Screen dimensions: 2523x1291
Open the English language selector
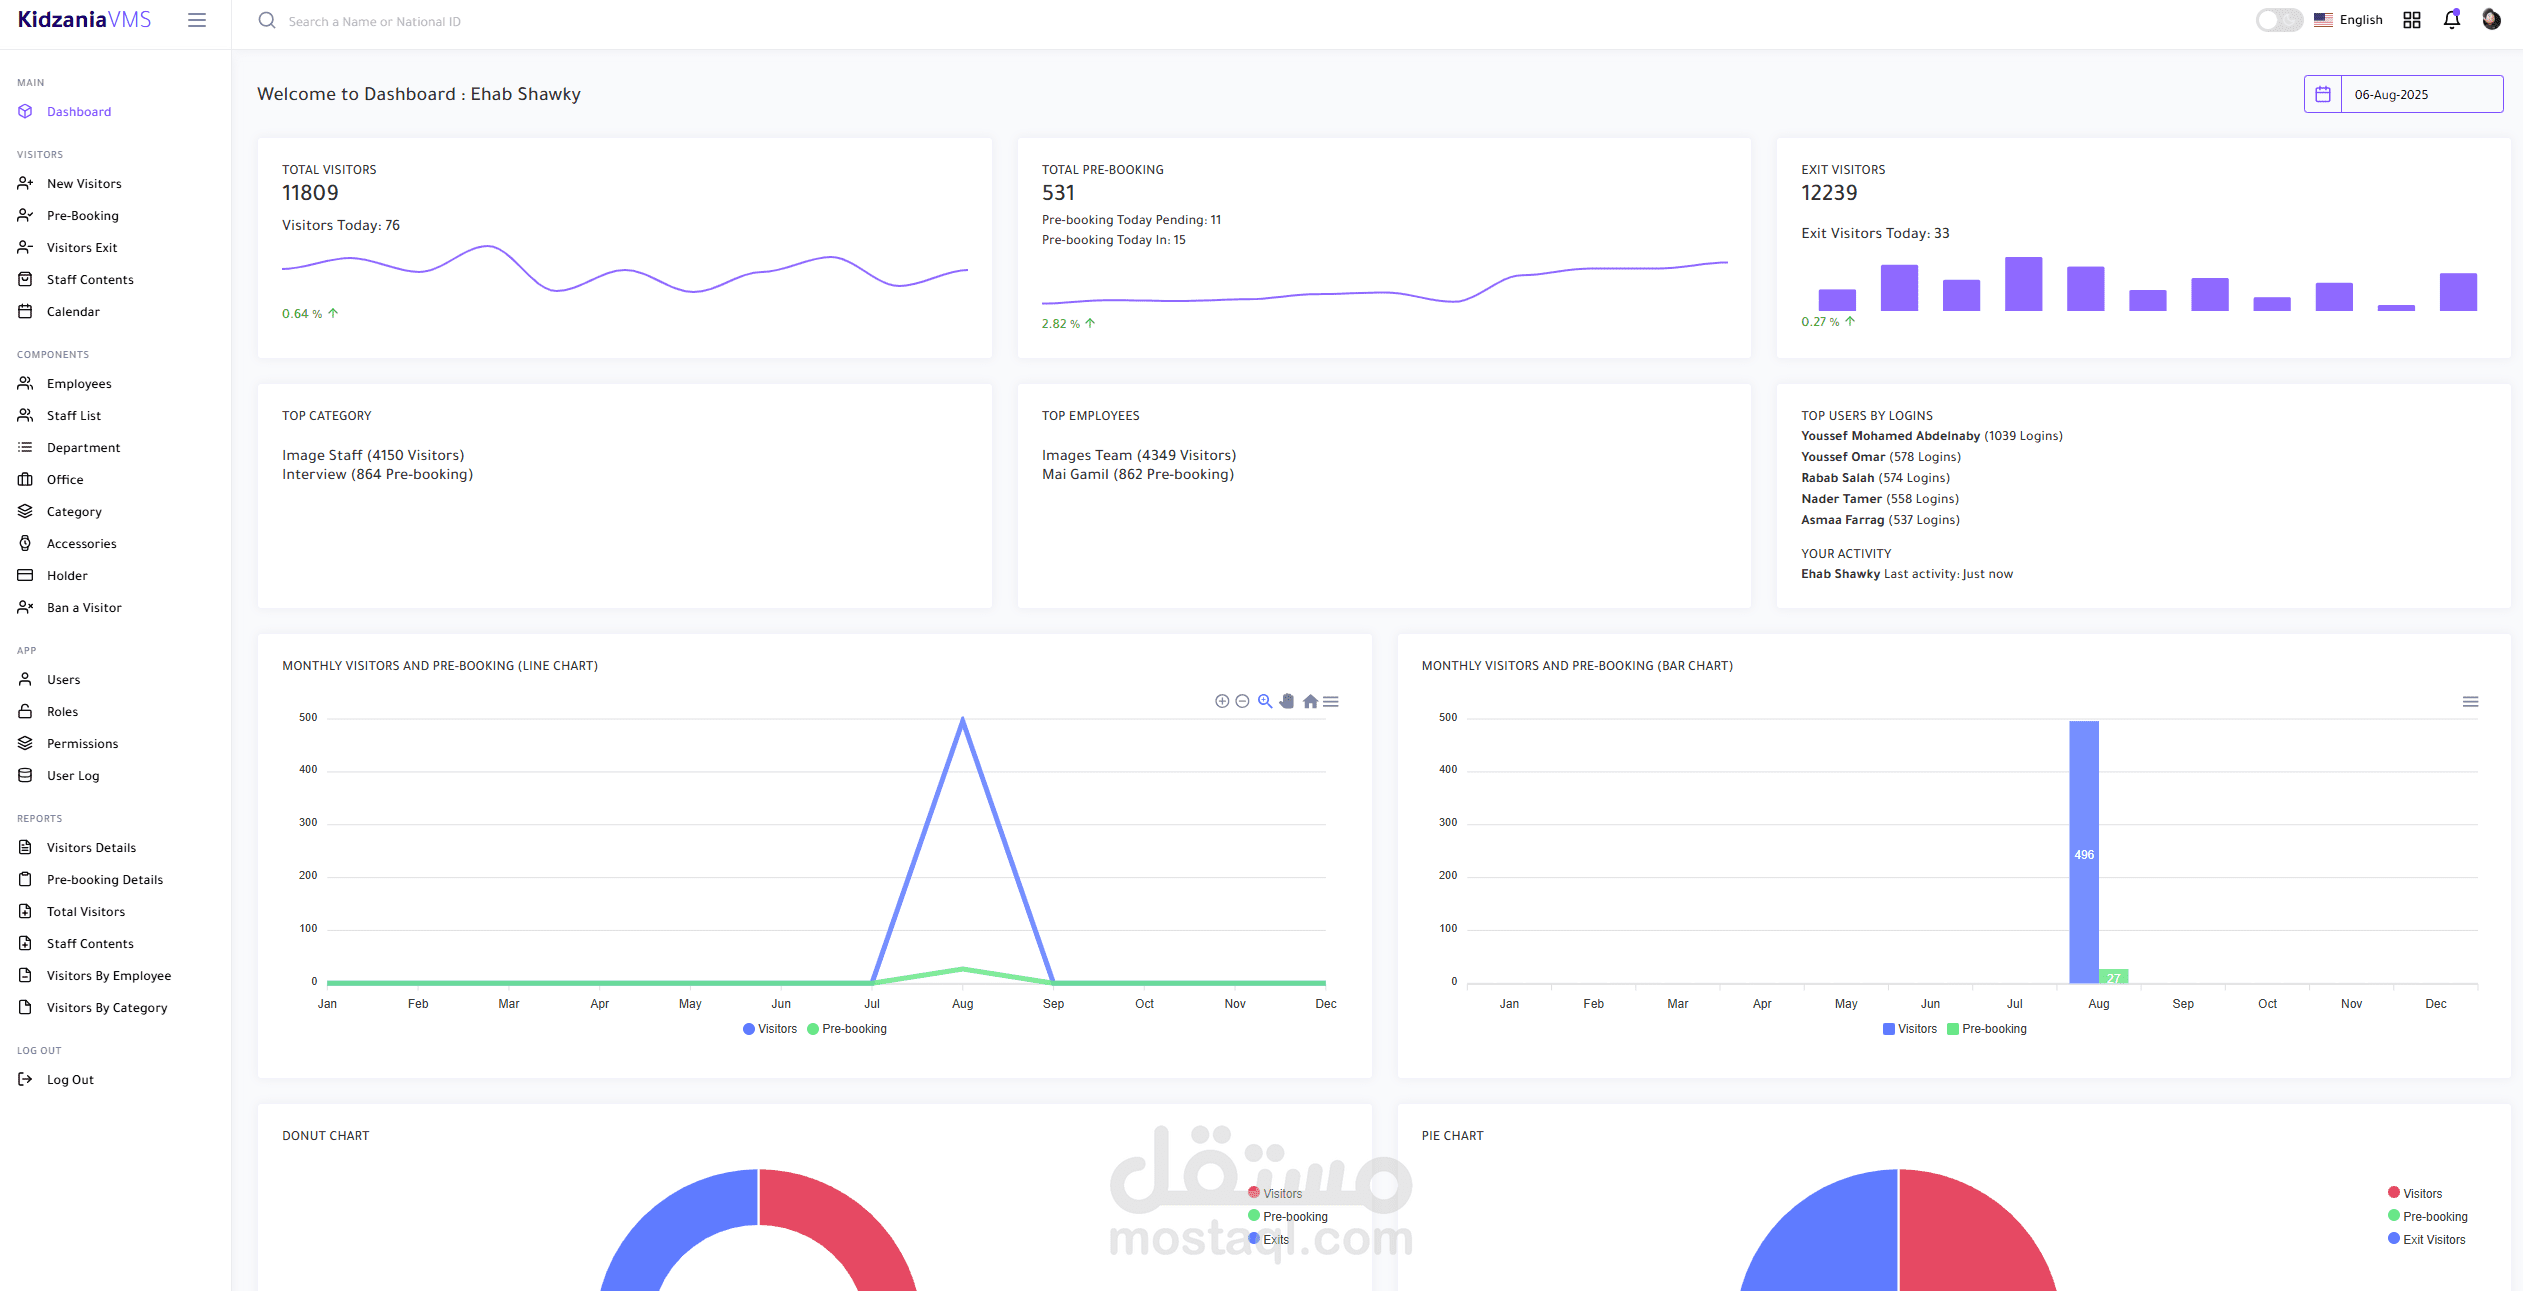pyautogui.click(x=2348, y=20)
